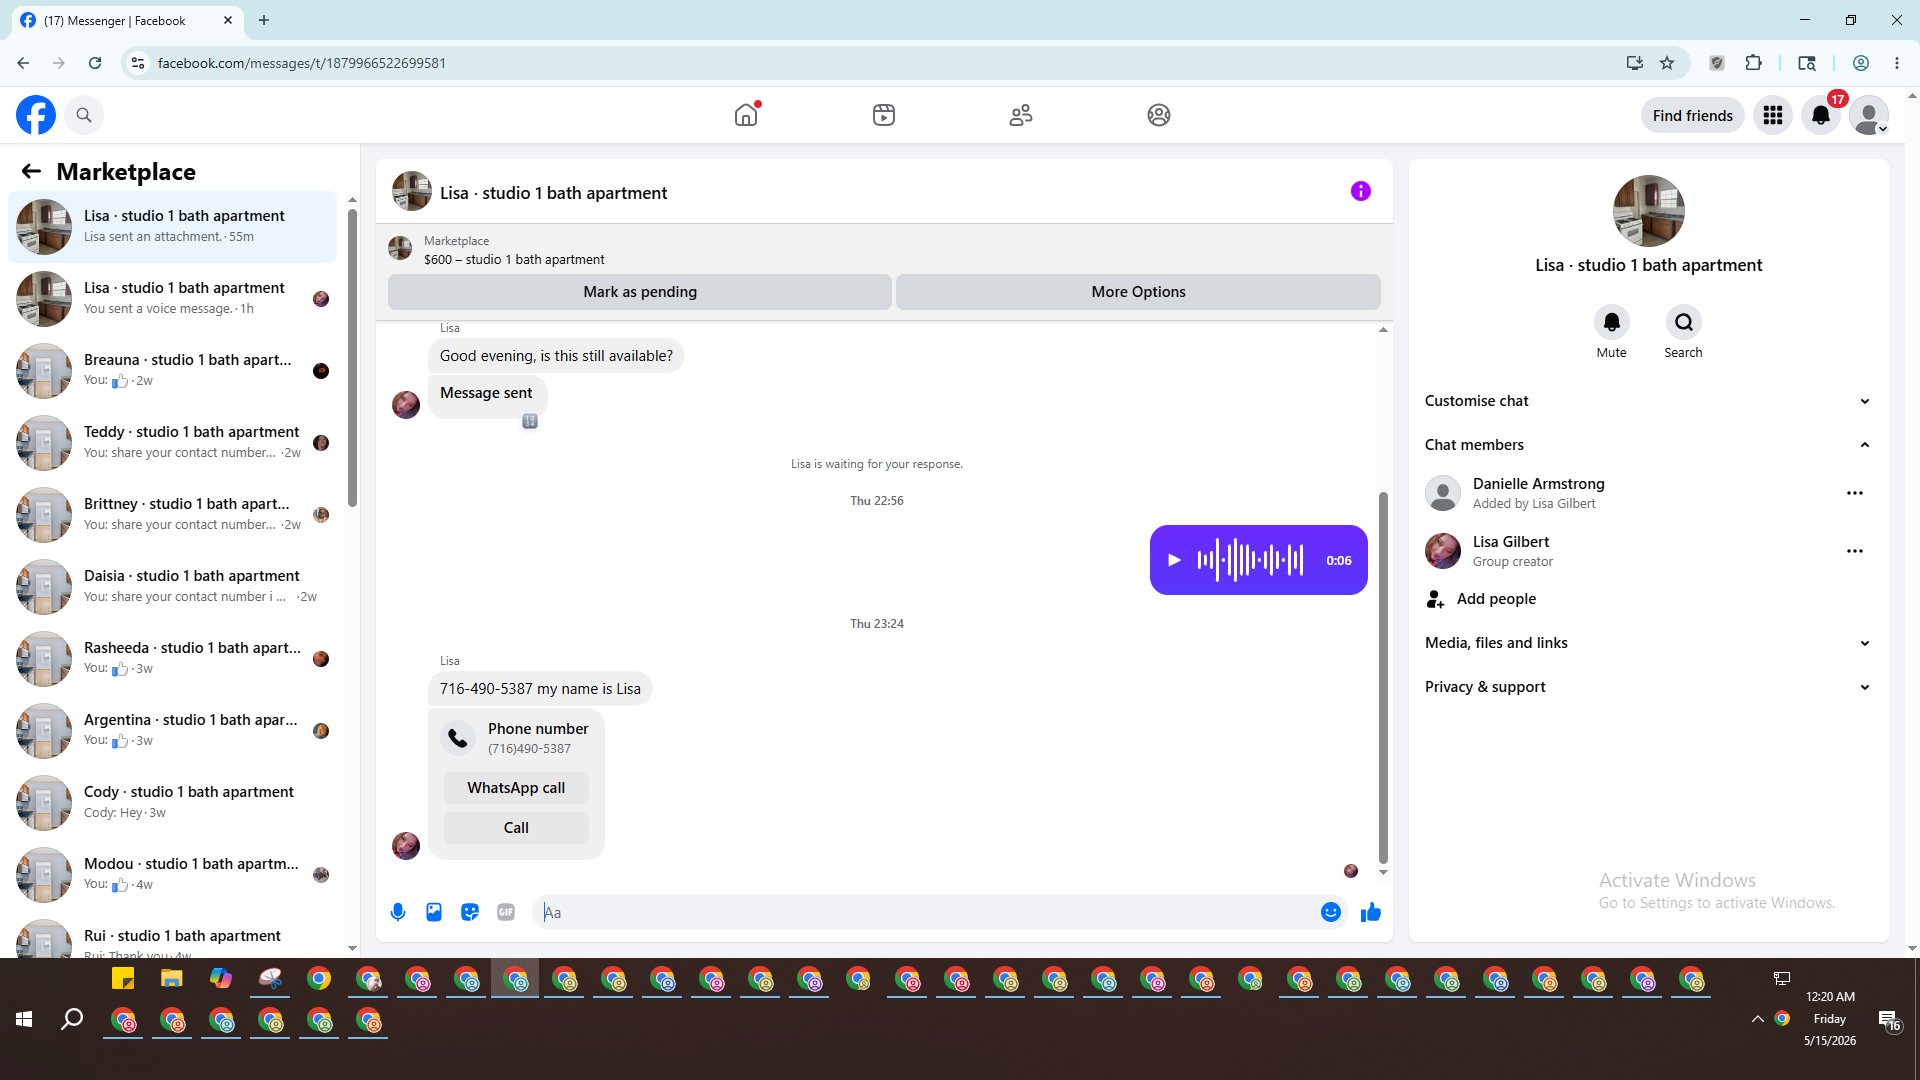Choose a sticker to send
Image resolution: width=1920 pixels, height=1080 pixels.
click(470, 912)
